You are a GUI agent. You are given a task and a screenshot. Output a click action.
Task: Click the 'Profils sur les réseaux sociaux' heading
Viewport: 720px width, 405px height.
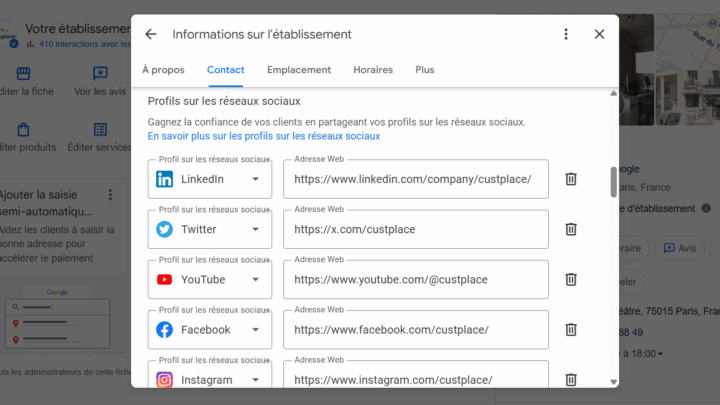click(x=224, y=101)
